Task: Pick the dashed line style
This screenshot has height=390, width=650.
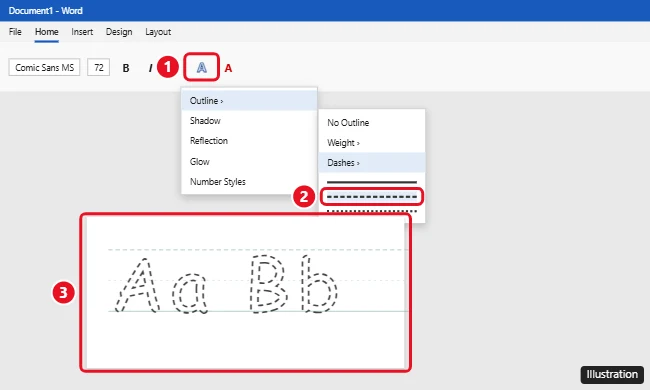Action: (372, 196)
